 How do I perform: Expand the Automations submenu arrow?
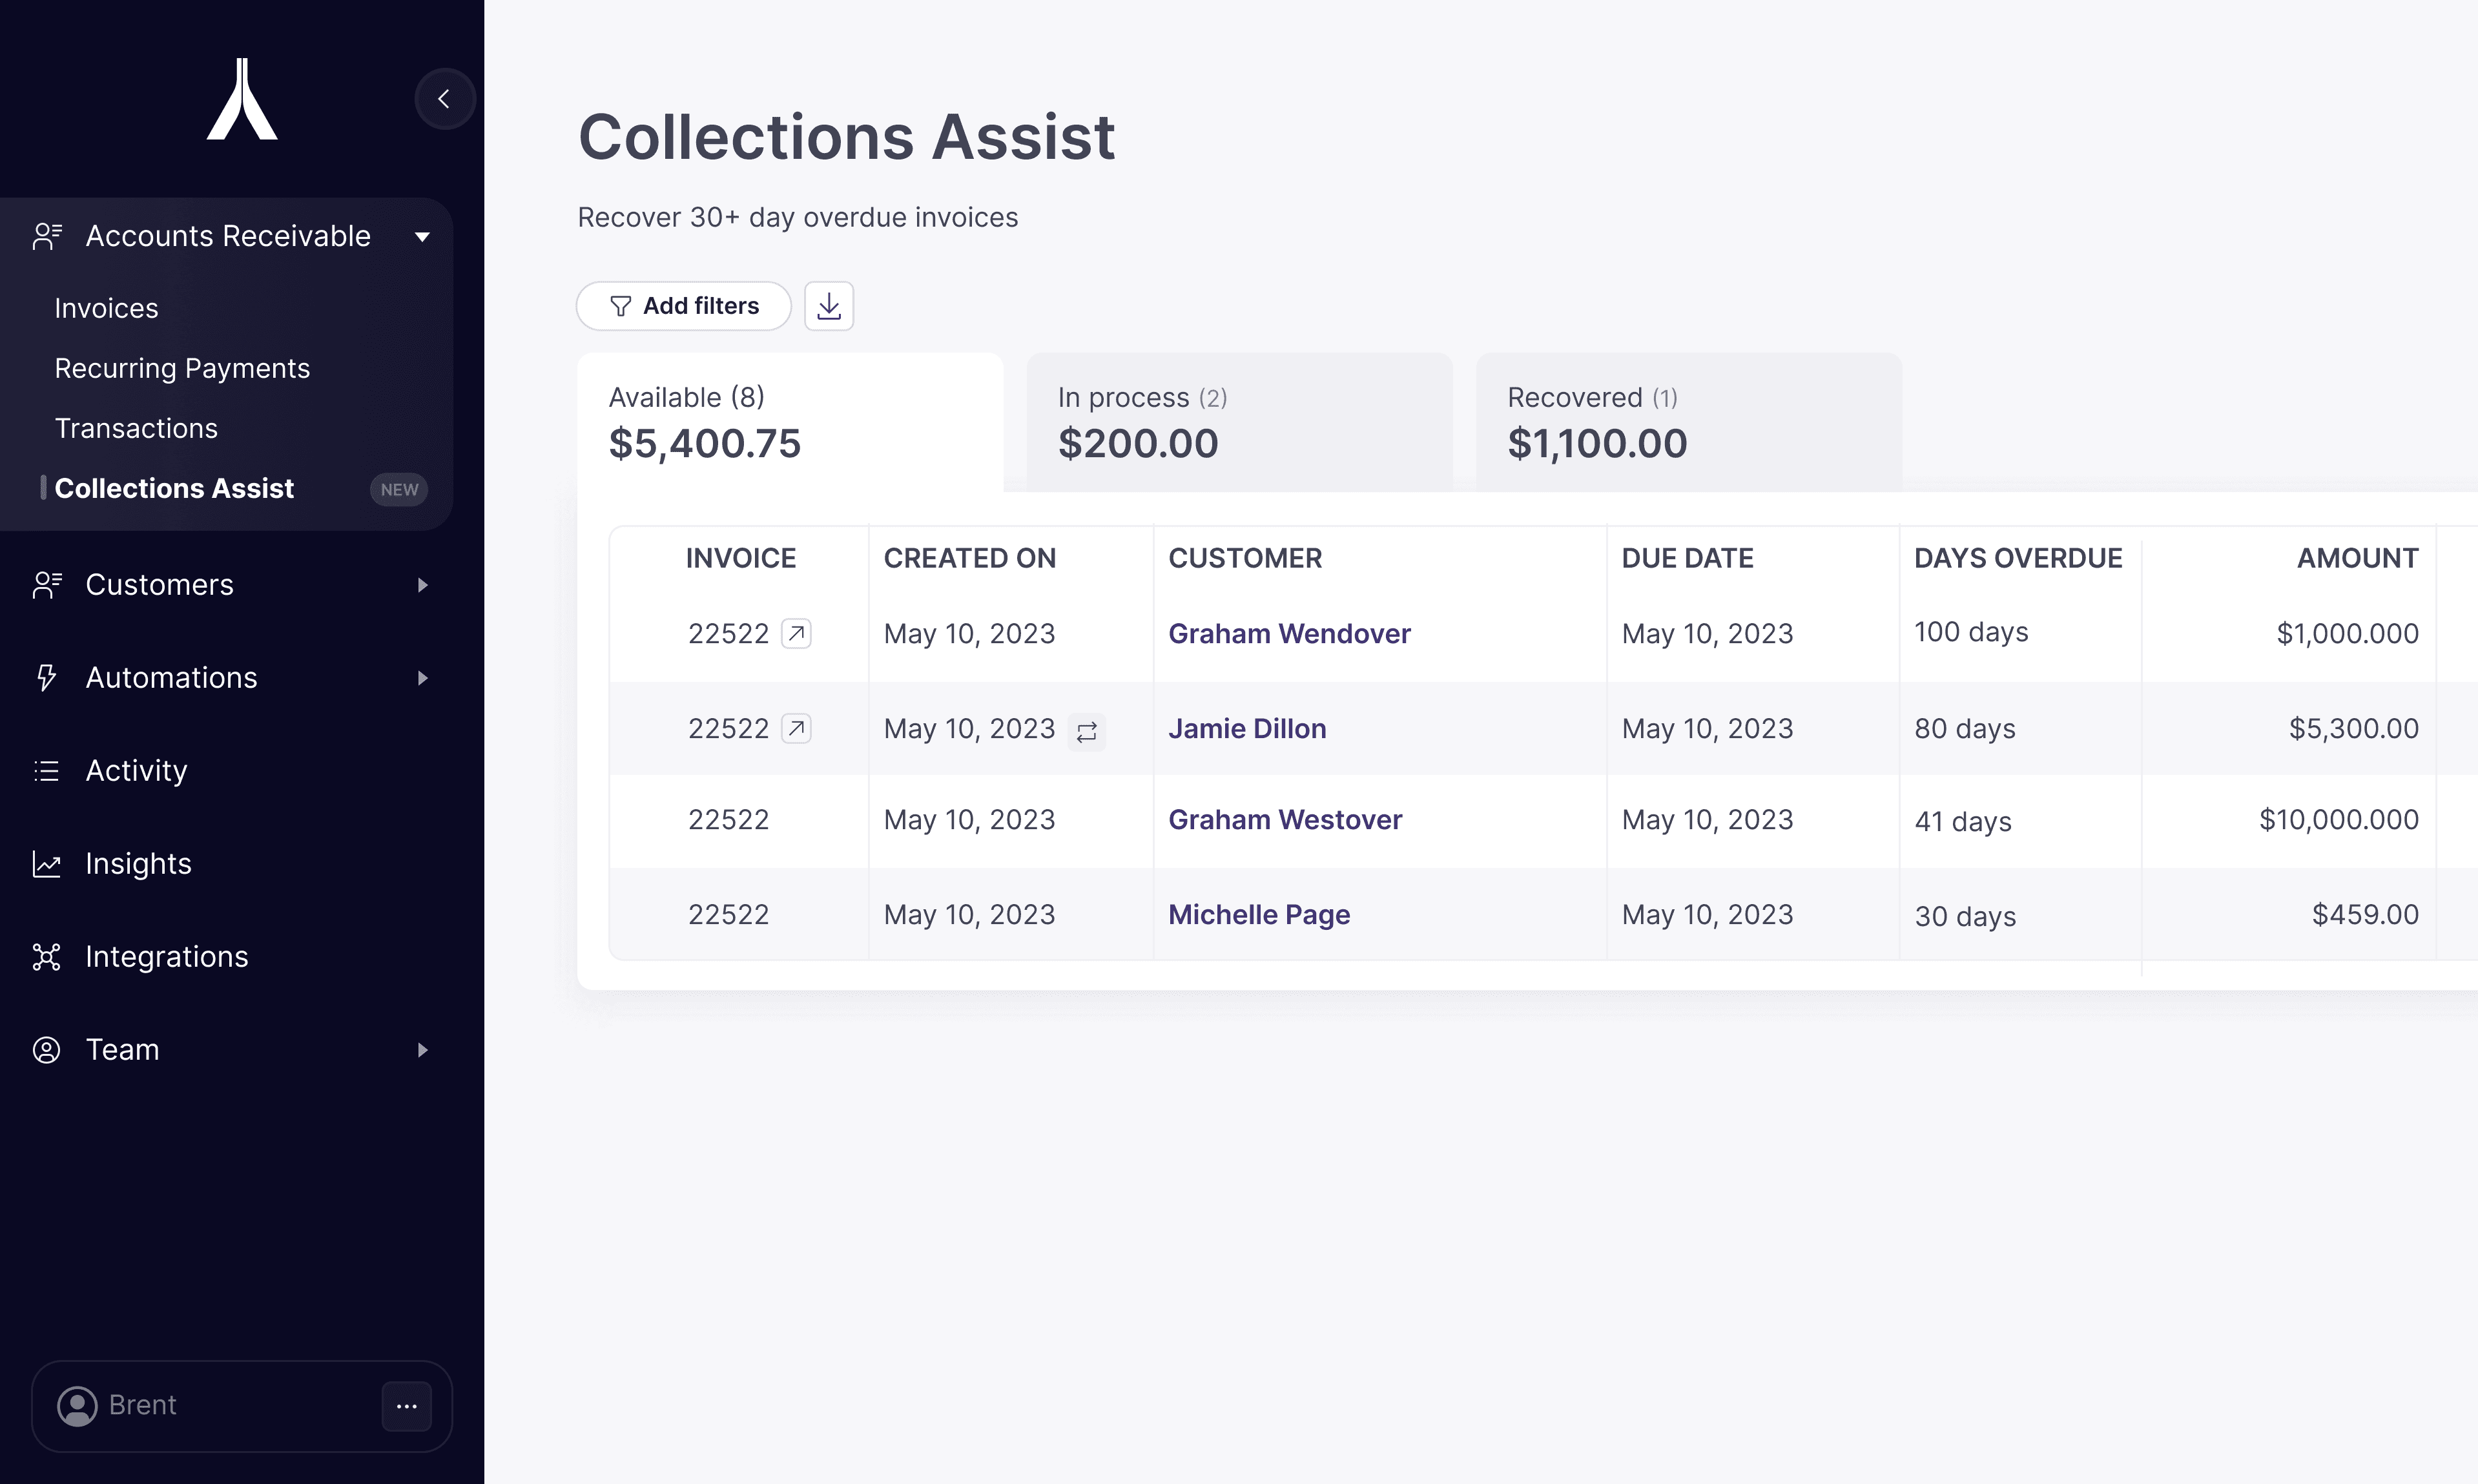pos(422,678)
